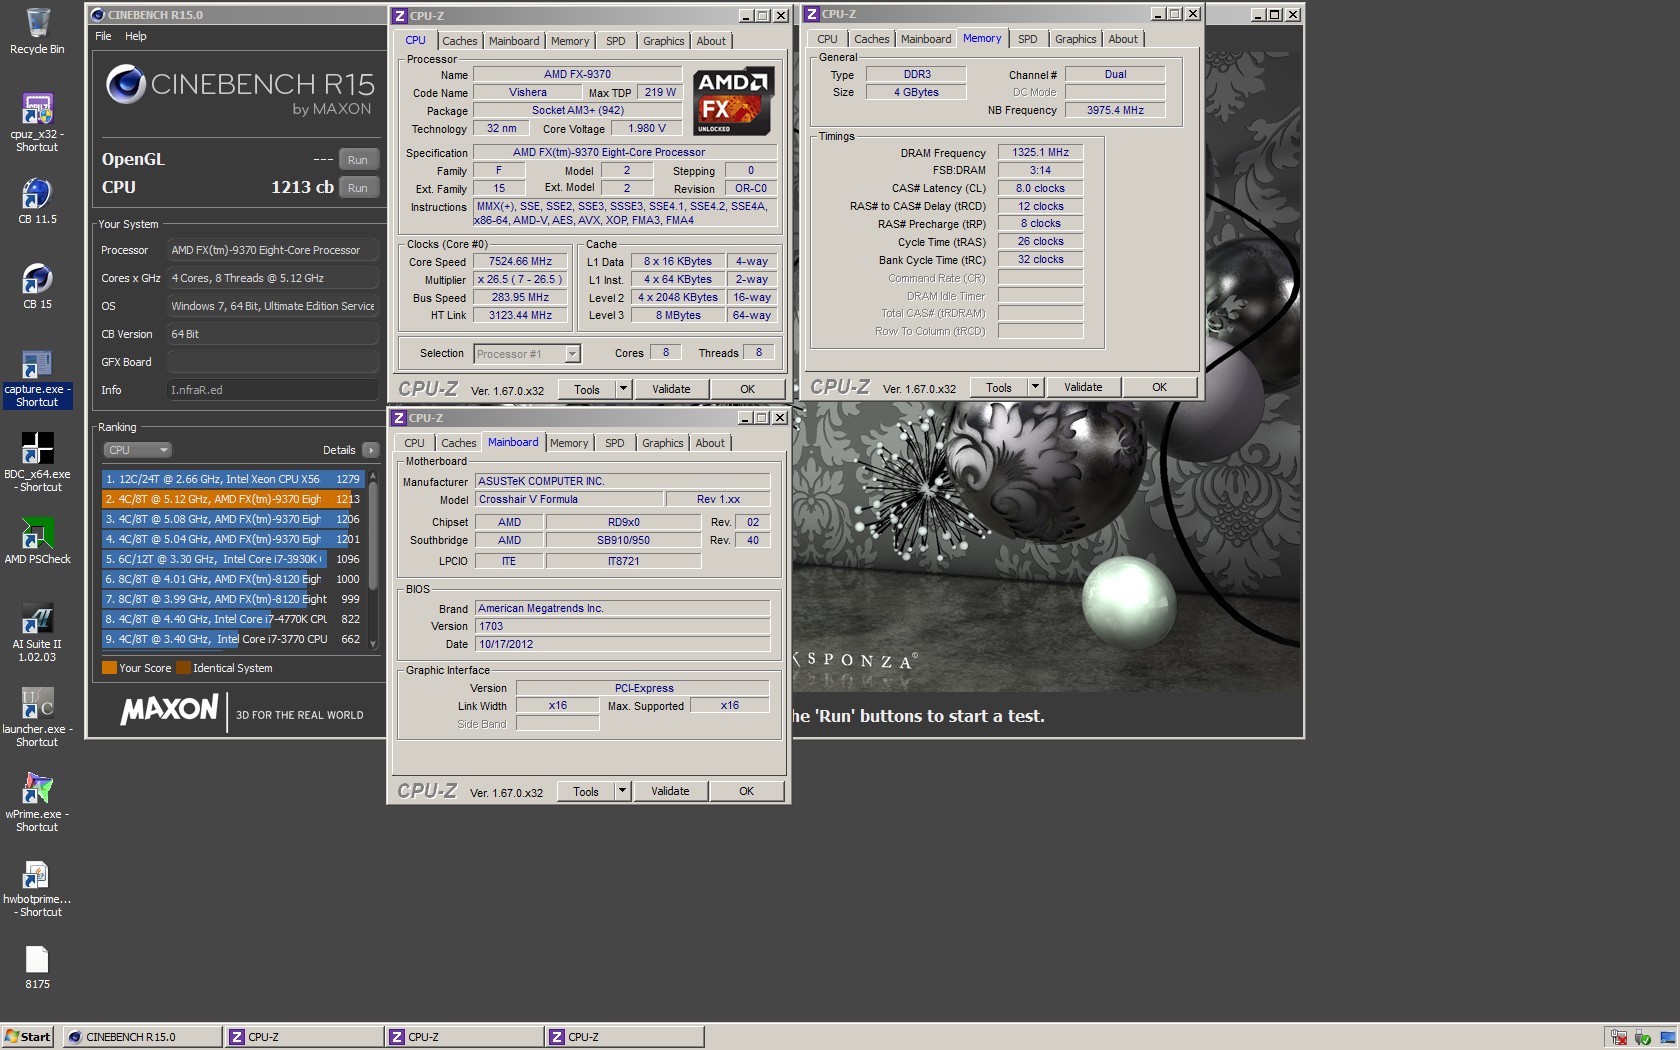The width and height of the screenshot is (1680, 1050).
Task: Click the CPU-Z title bar icon of Memory window
Action: (812, 14)
